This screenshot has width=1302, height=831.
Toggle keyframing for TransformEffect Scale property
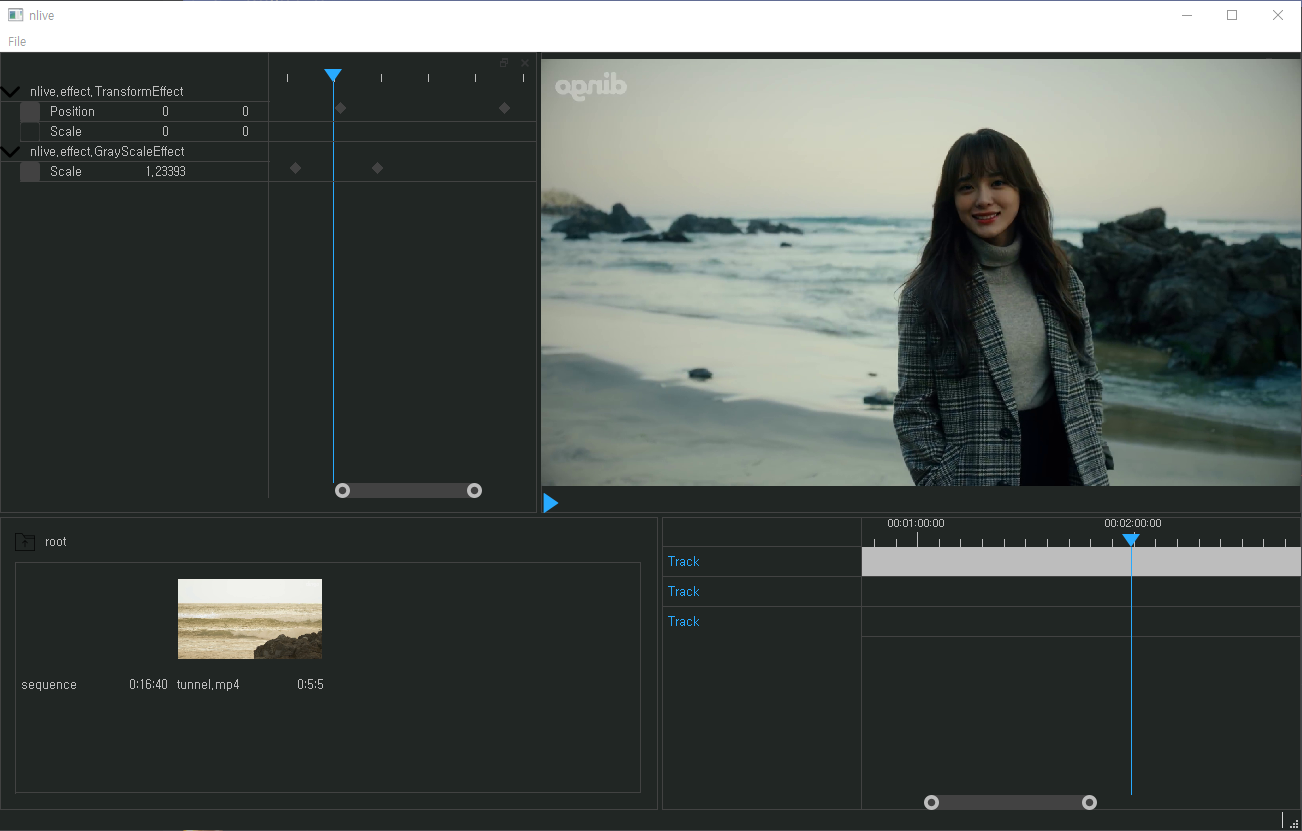(x=30, y=131)
